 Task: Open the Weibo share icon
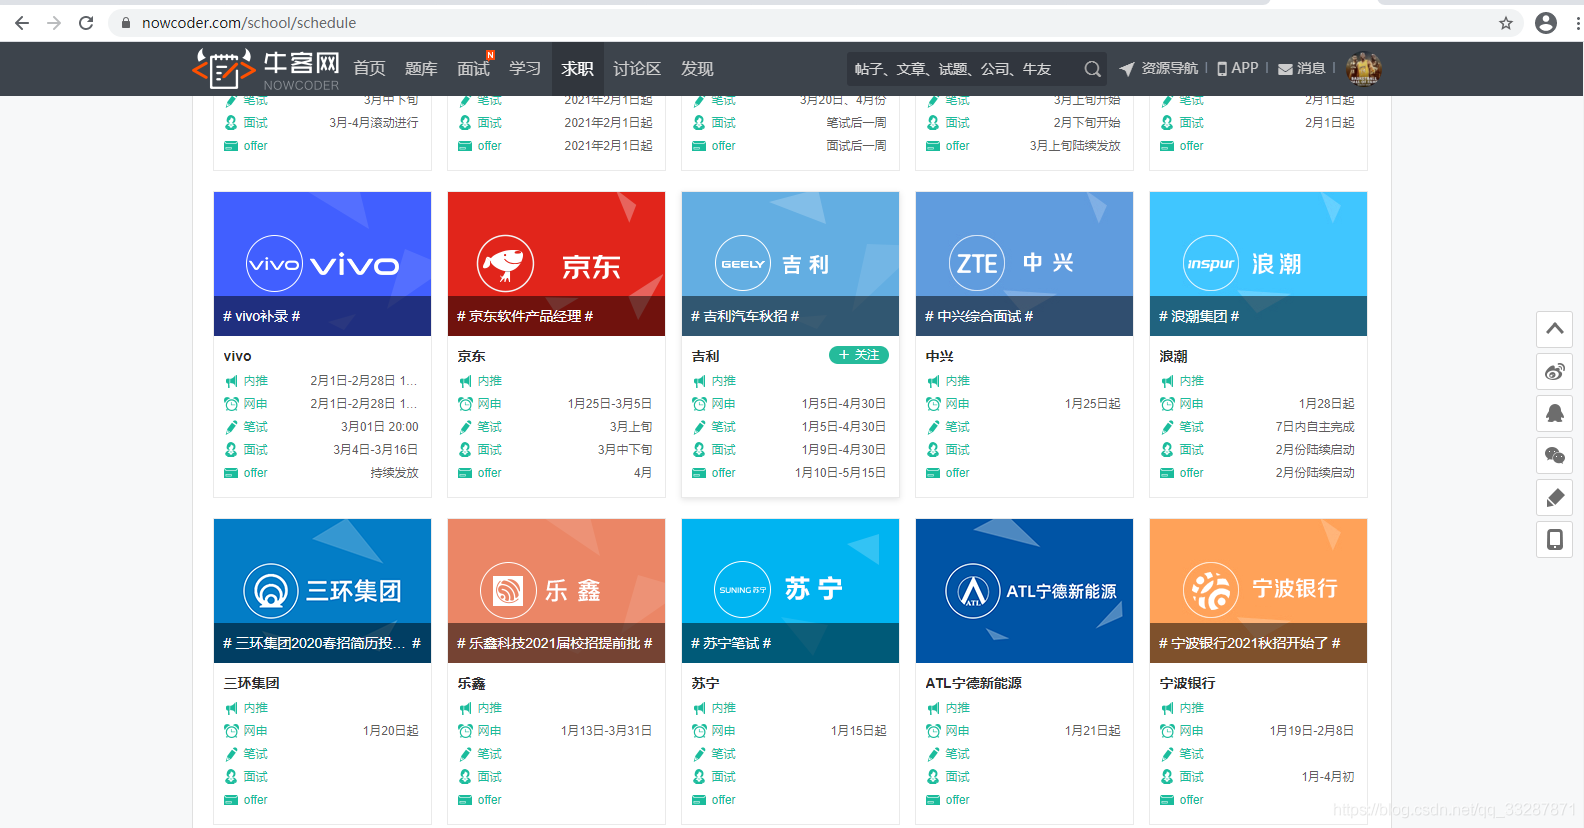[x=1555, y=372]
